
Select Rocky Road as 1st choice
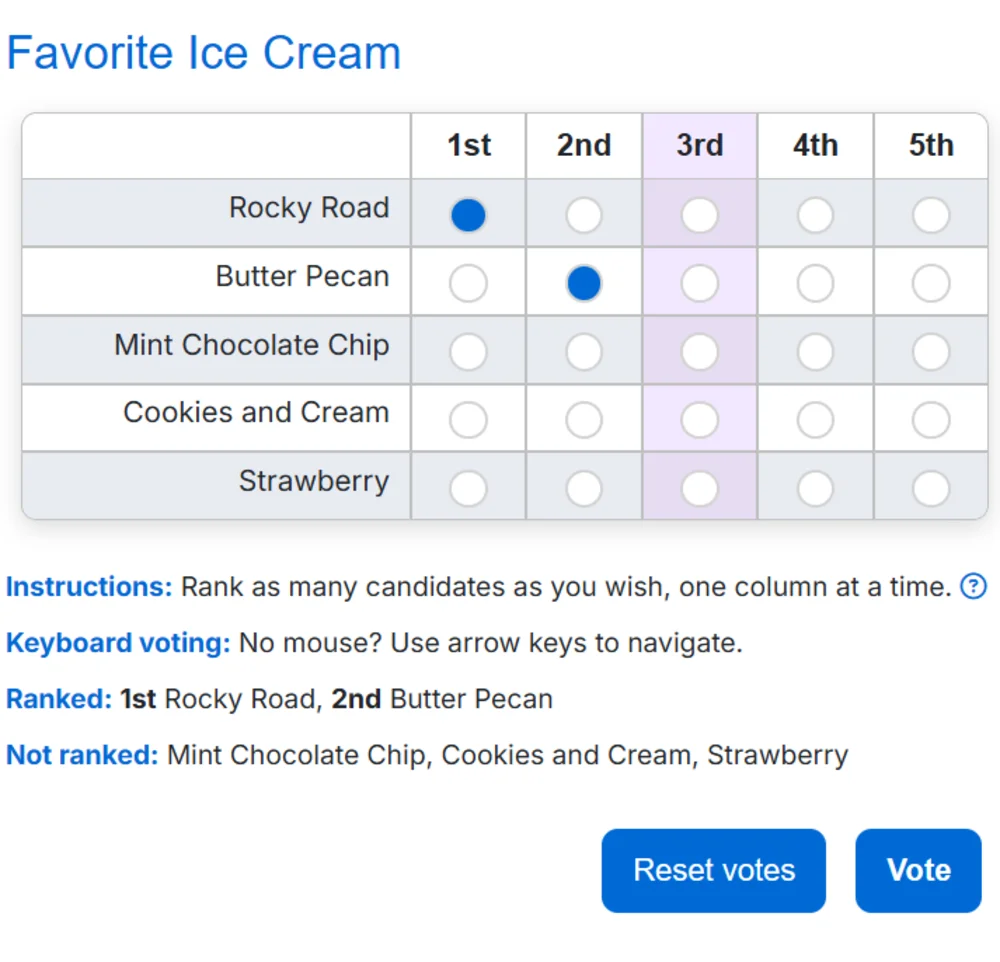click(467, 214)
